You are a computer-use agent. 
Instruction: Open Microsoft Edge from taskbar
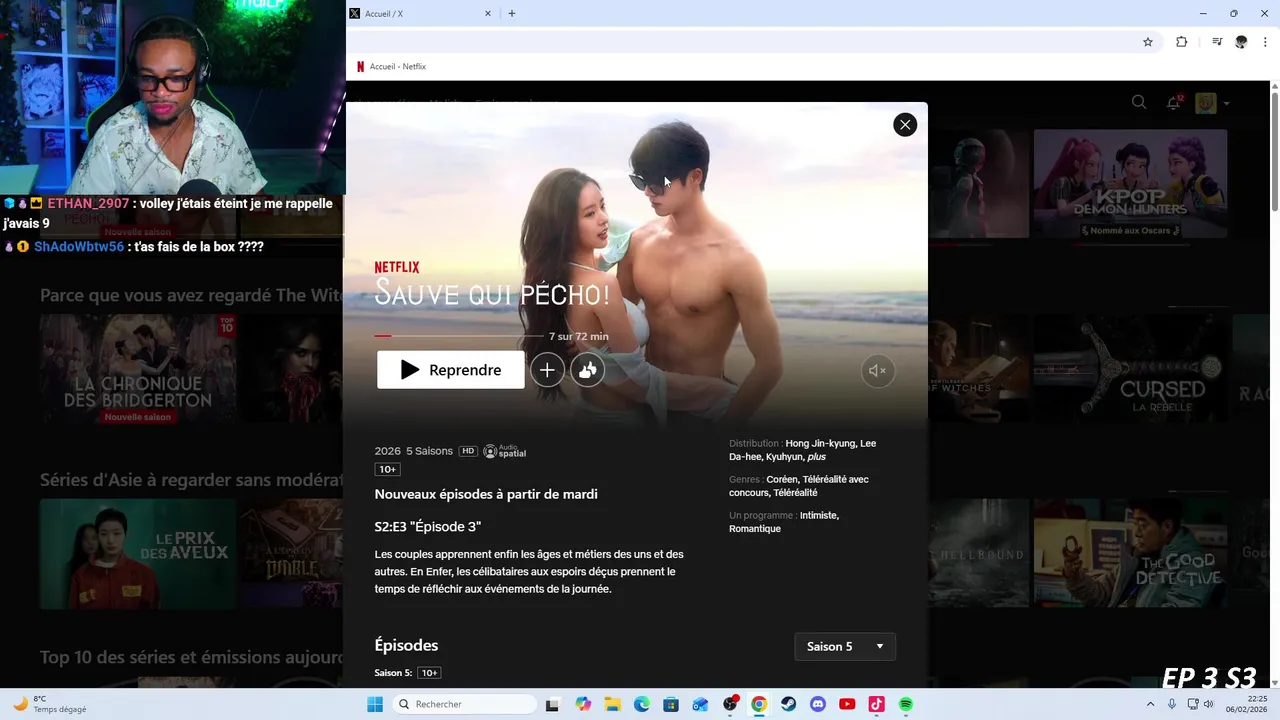point(642,704)
